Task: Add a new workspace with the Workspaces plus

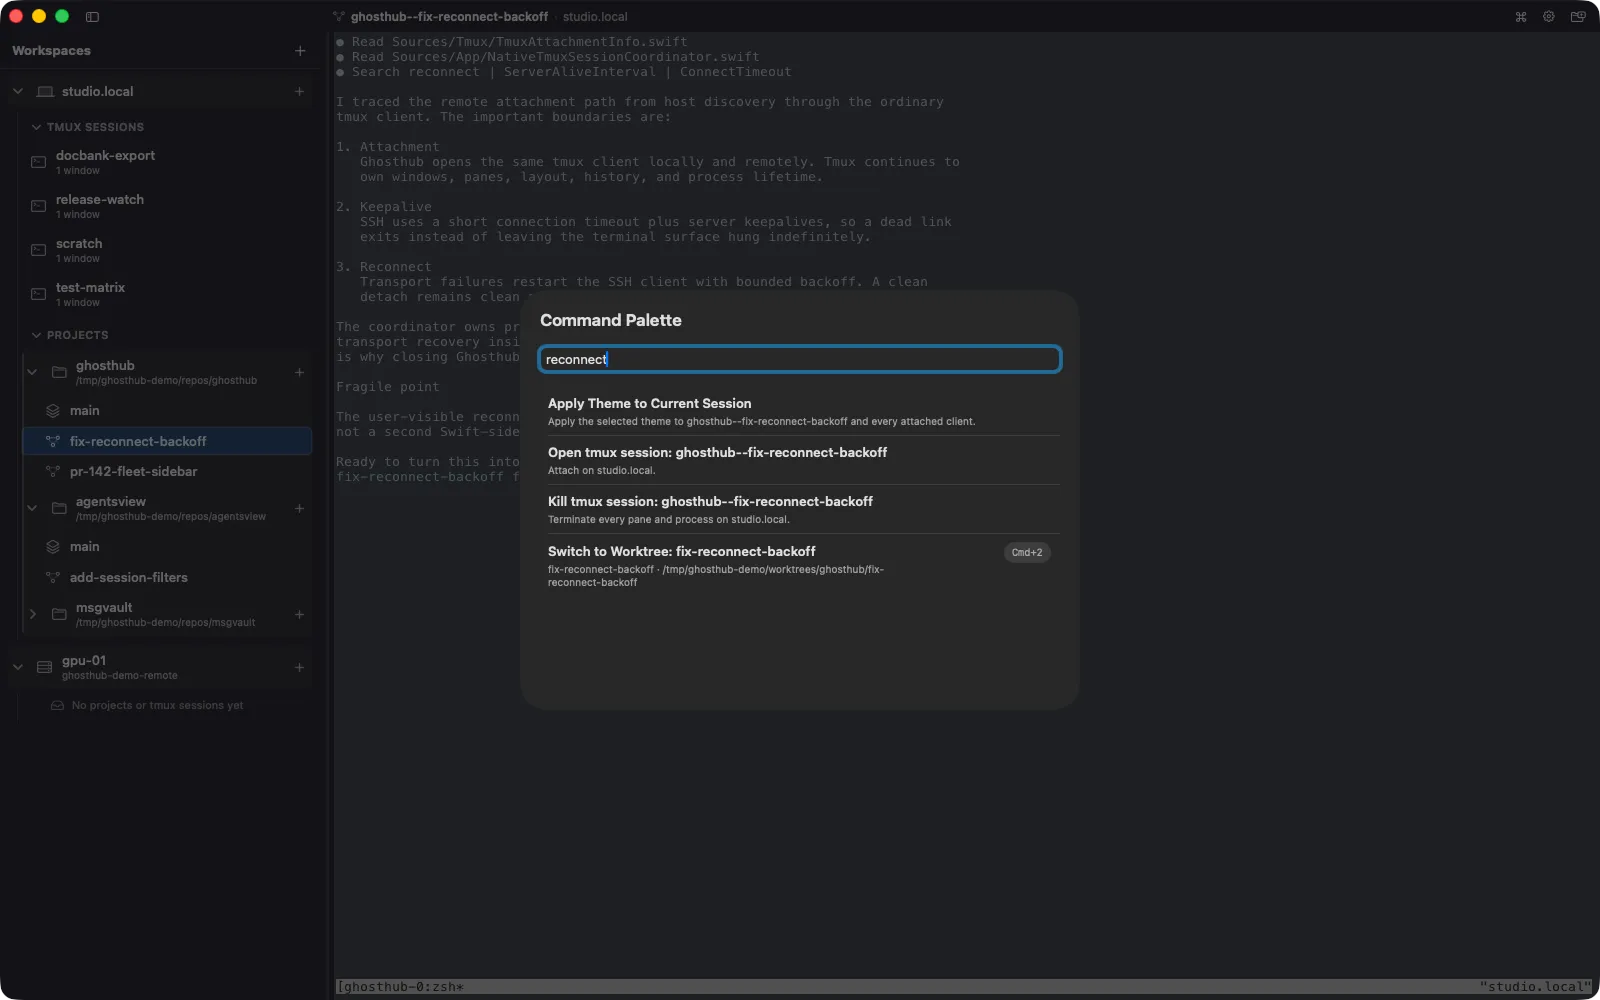Action: pos(300,51)
